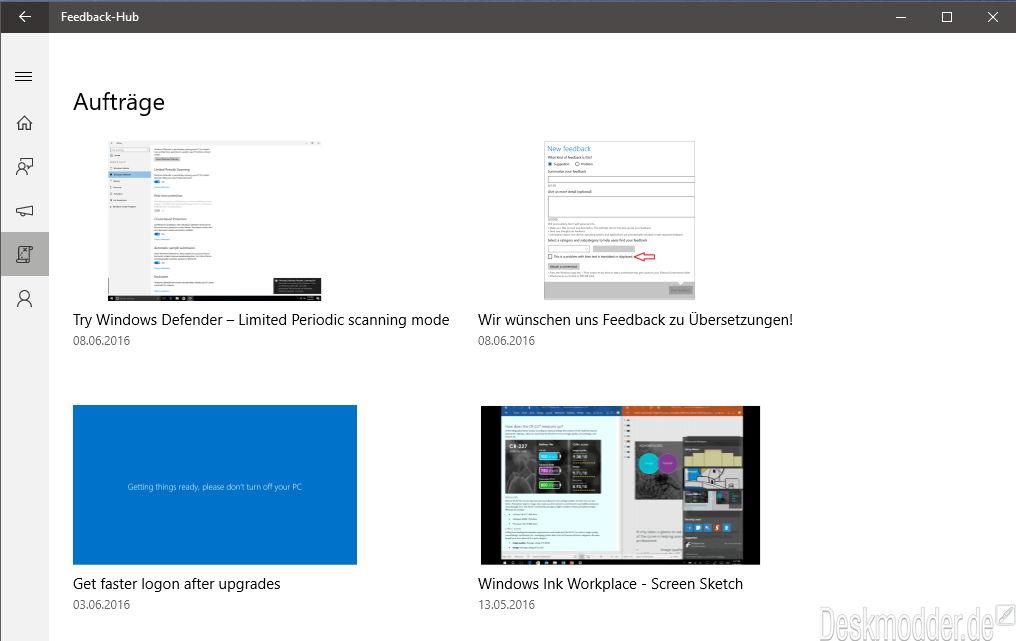
Task: Open the profile account icon
Action: [x=24, y=299]
